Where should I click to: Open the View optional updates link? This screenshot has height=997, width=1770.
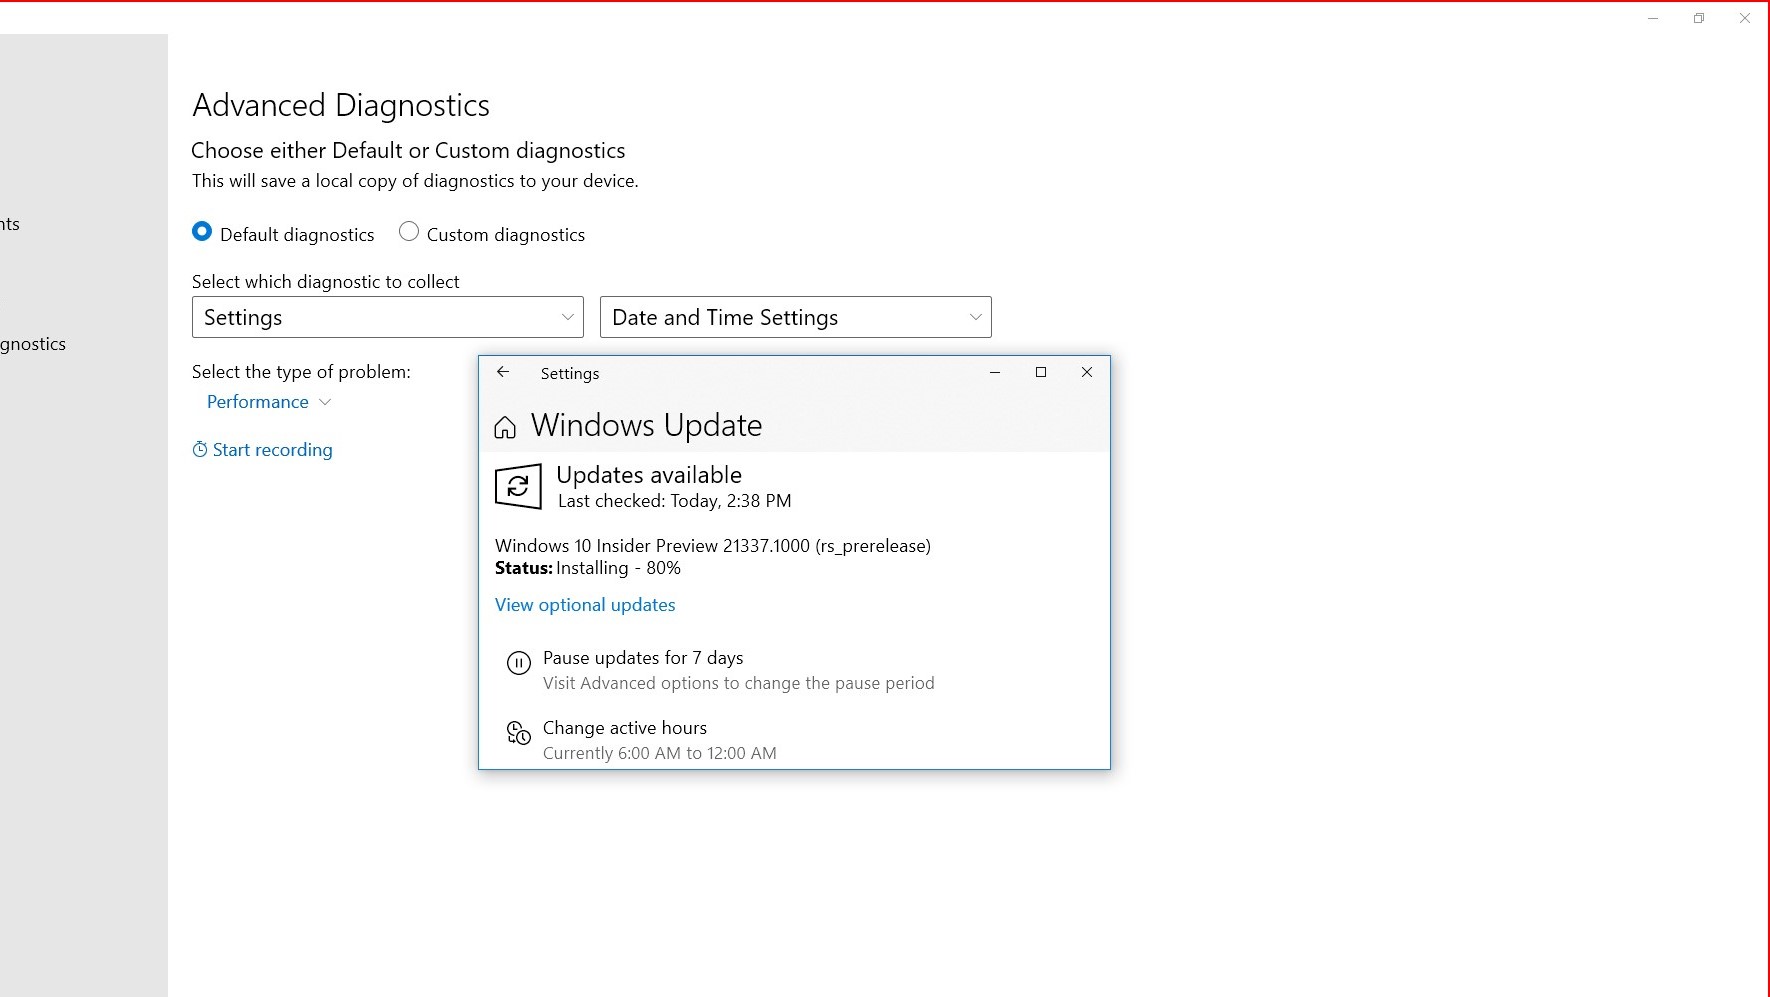pyautogui.click(x=585, y=605)
